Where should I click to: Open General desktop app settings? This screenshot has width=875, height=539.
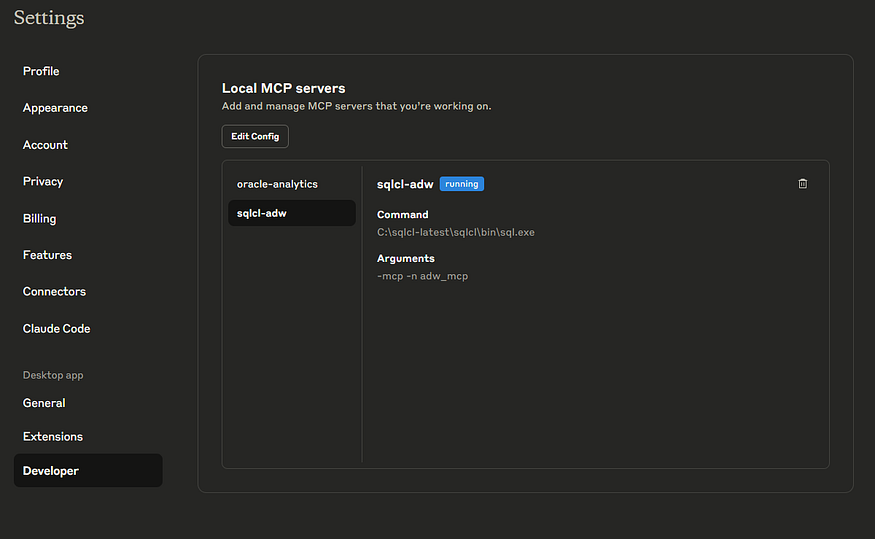[44, 403]
